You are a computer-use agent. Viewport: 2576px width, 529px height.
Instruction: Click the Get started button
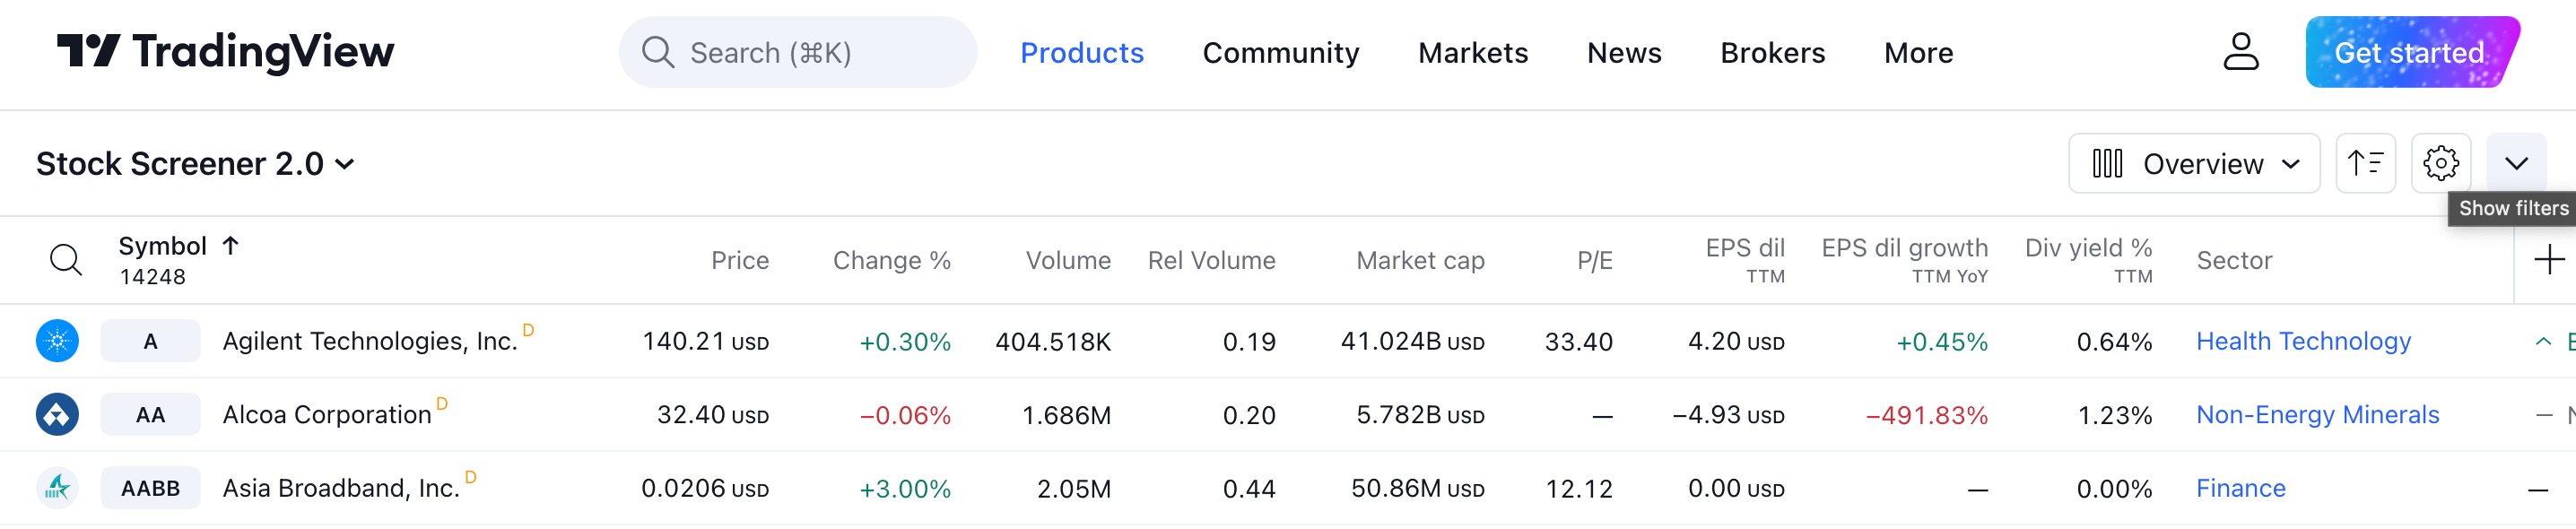[2411, 52]
